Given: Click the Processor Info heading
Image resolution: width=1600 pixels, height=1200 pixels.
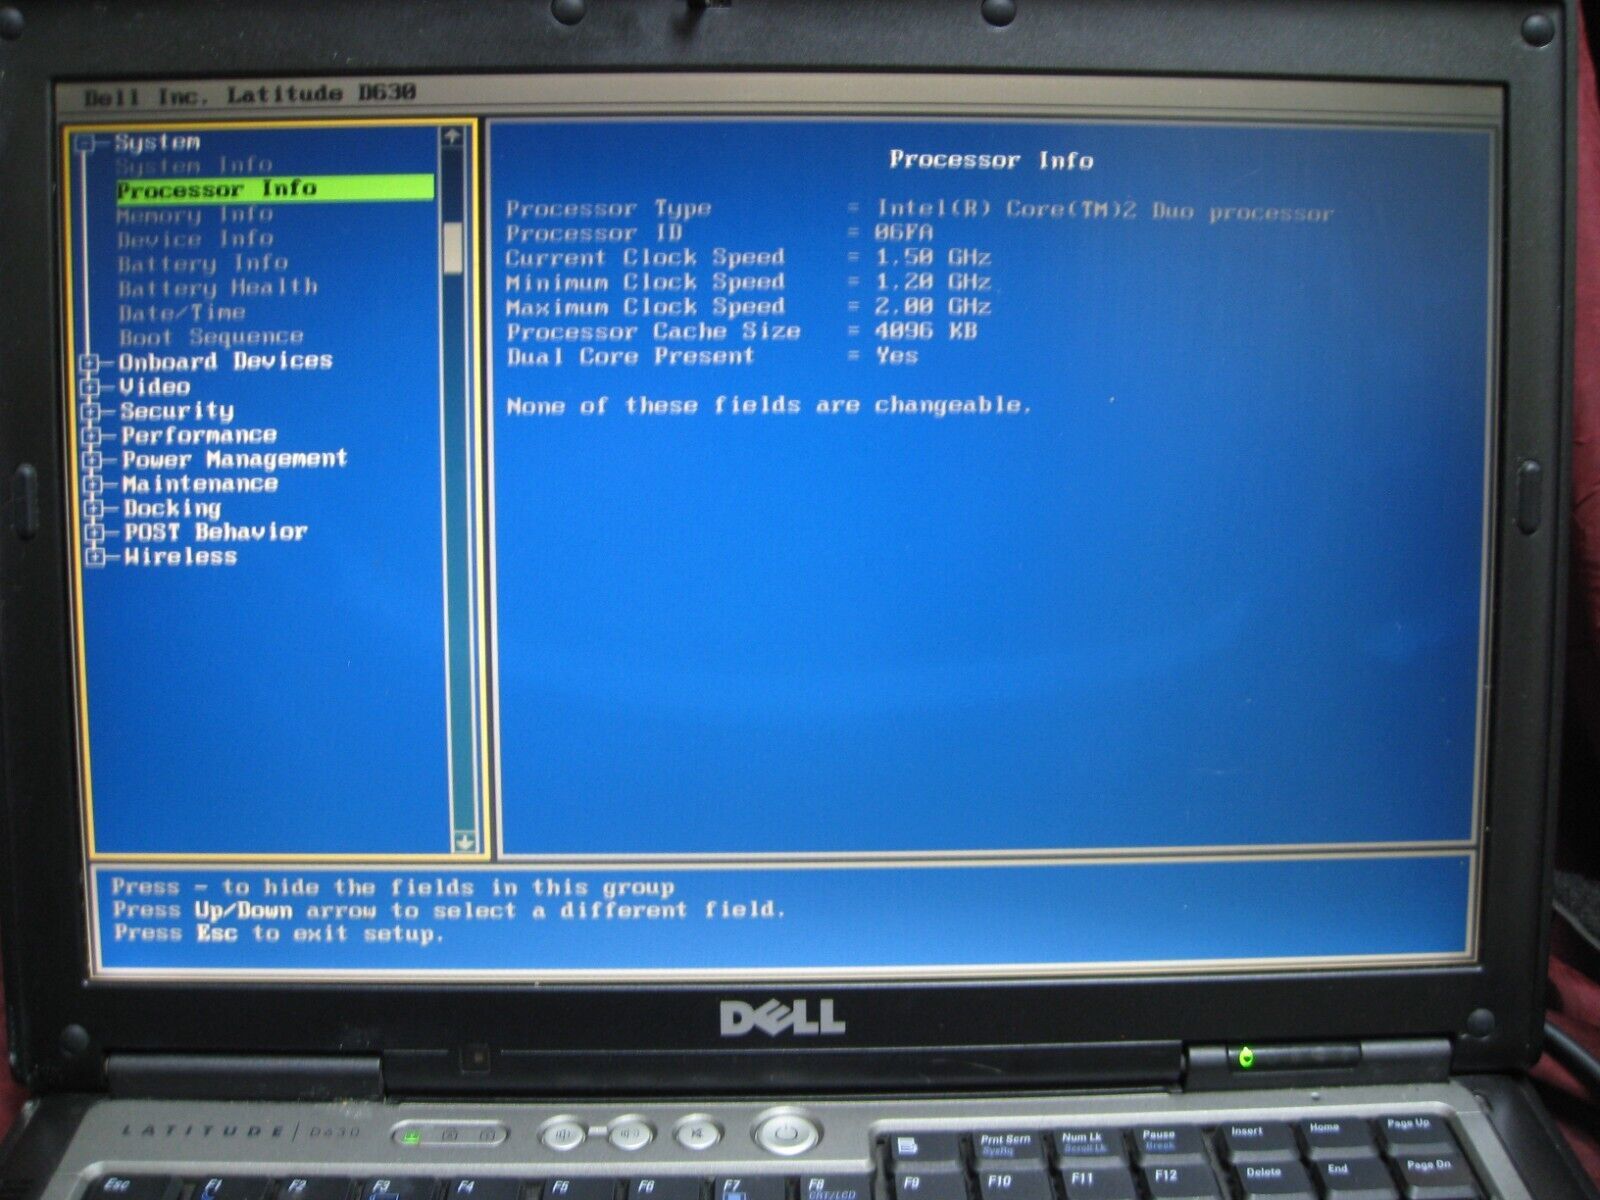Looking at the screenshot, I should [991, 160].
